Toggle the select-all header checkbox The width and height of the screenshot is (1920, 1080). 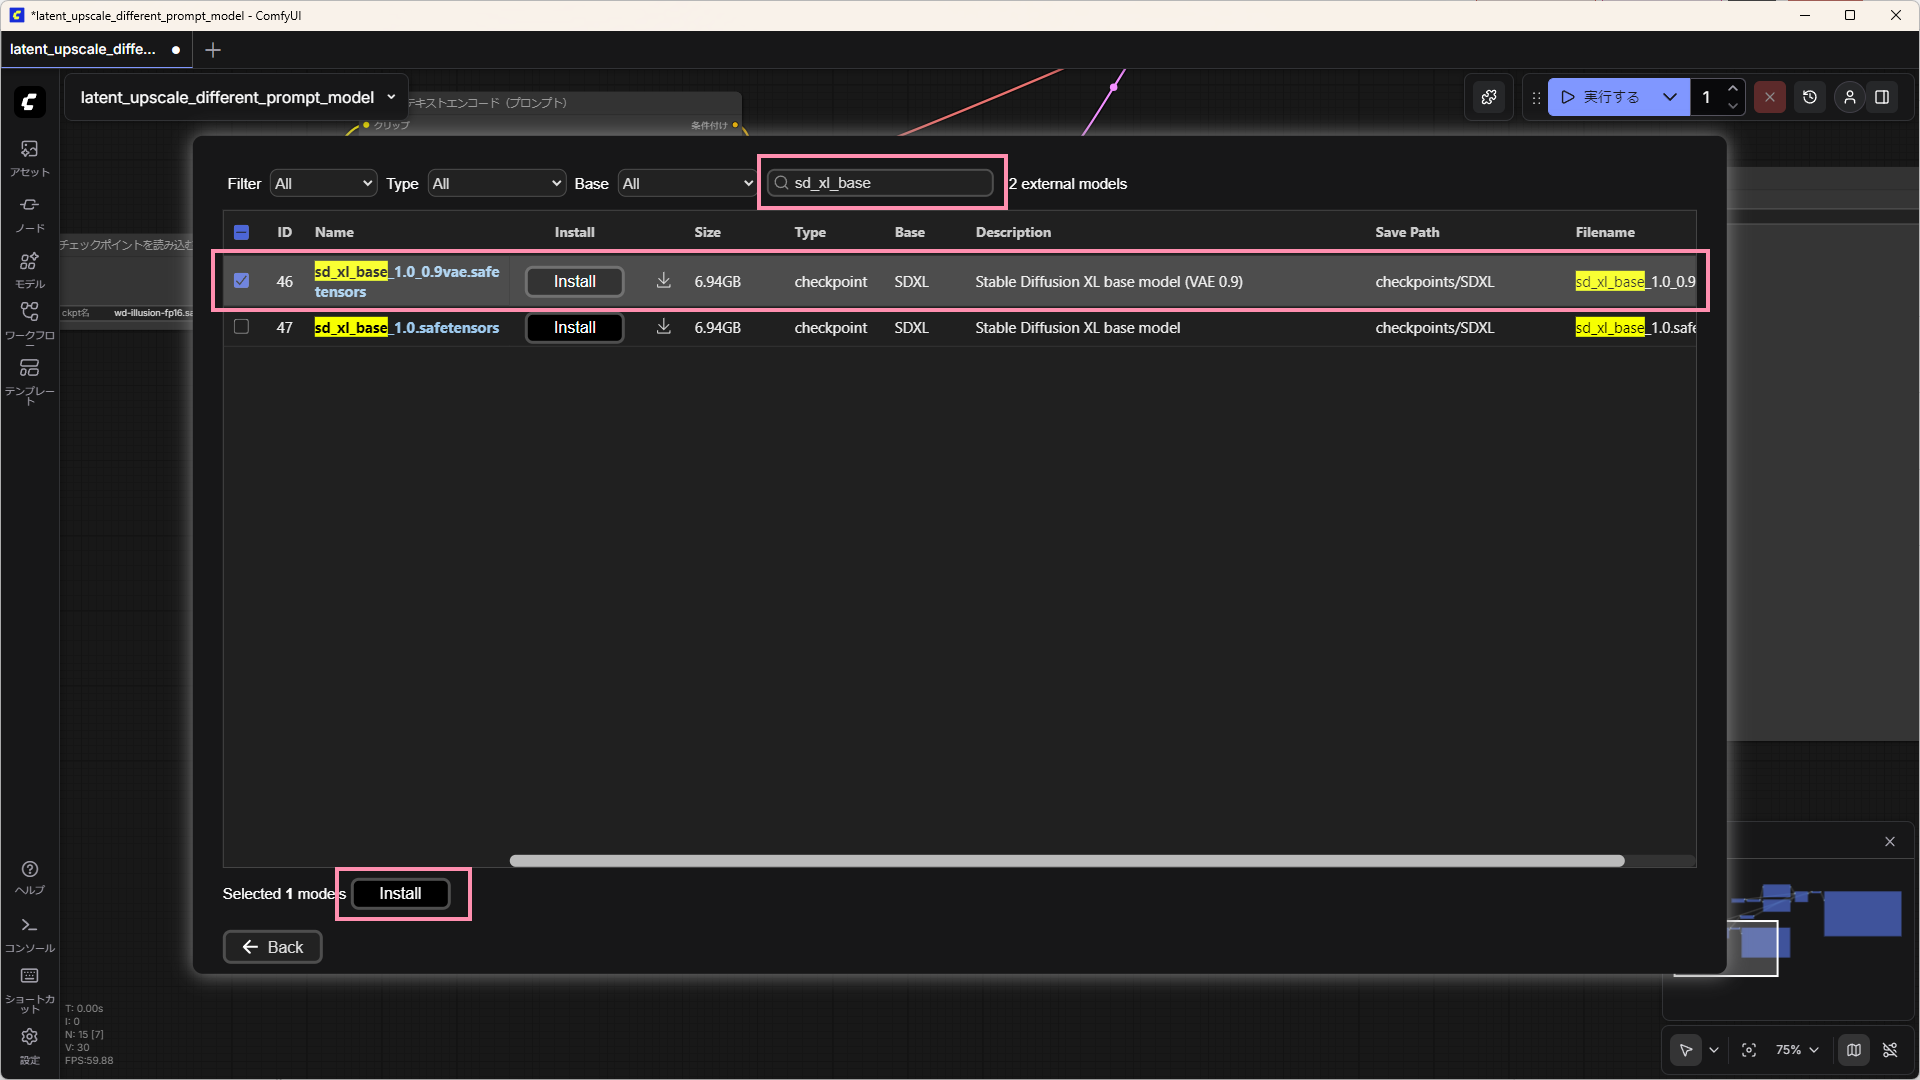pos(241,232)
